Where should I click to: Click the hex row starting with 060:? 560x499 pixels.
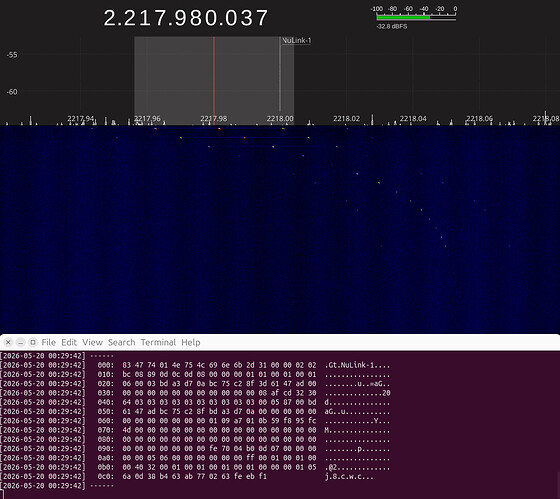(195, 421)
